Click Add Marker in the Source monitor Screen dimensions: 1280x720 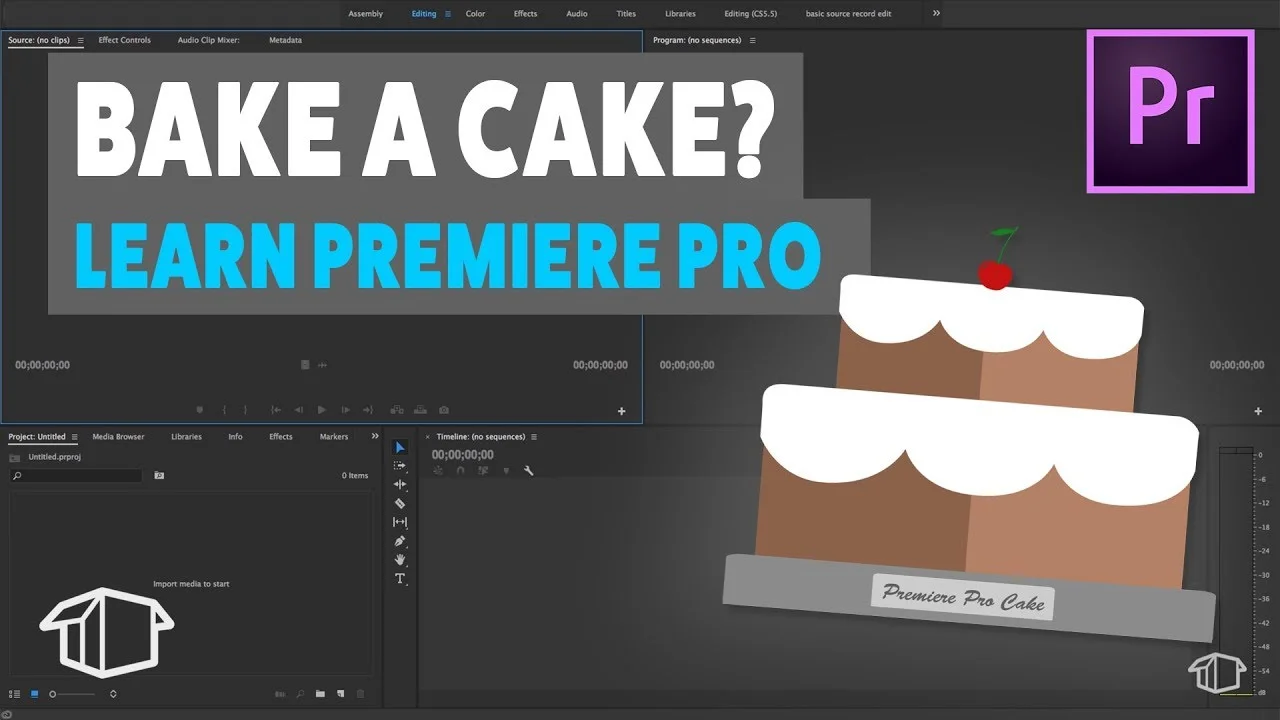pyautogui.click(x=200, y=410)
